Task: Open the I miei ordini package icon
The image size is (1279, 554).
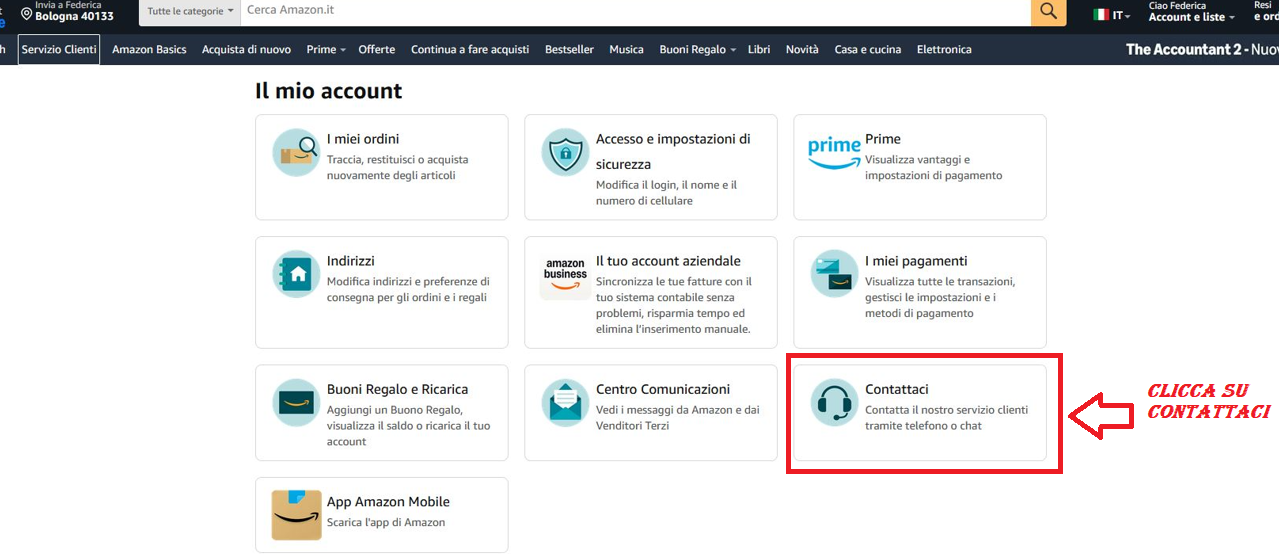Action: click(296, 153)
